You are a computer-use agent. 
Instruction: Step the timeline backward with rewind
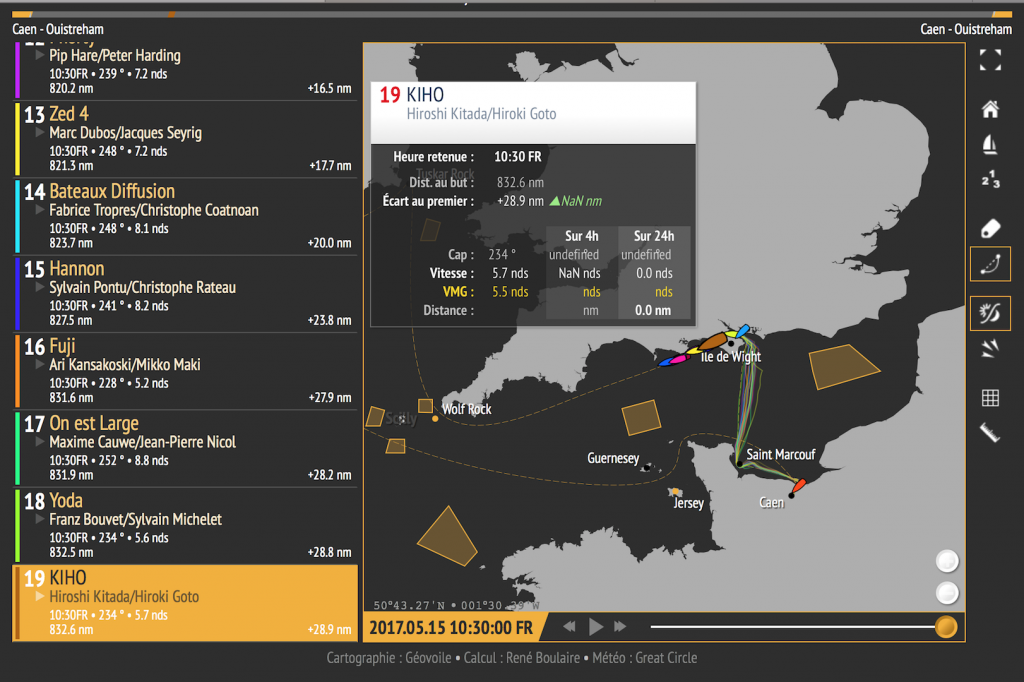click(569, 627)
